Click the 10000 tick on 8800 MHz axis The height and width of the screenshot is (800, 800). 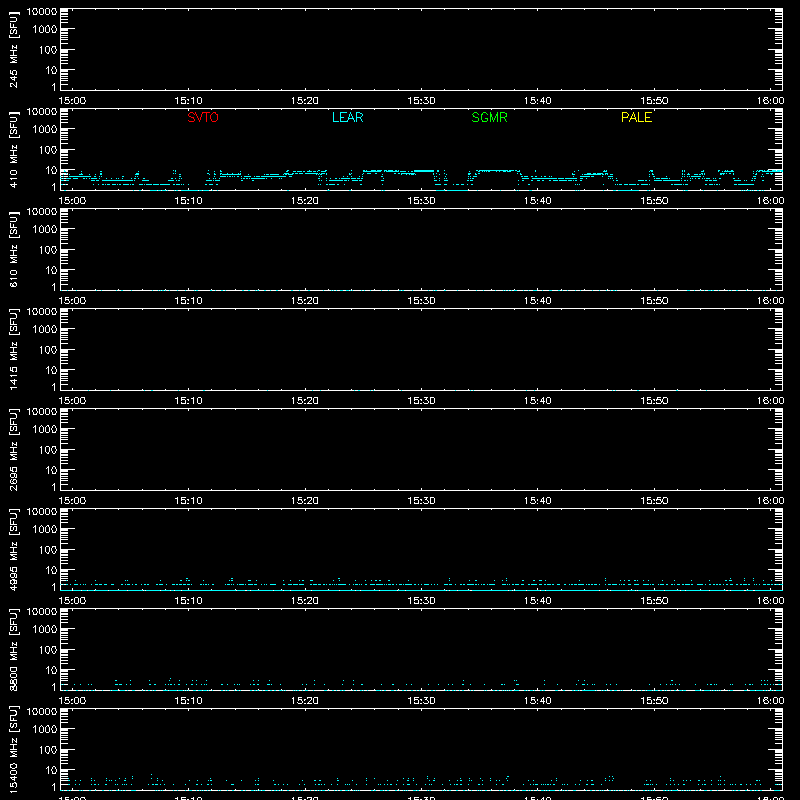click(42, 612)
